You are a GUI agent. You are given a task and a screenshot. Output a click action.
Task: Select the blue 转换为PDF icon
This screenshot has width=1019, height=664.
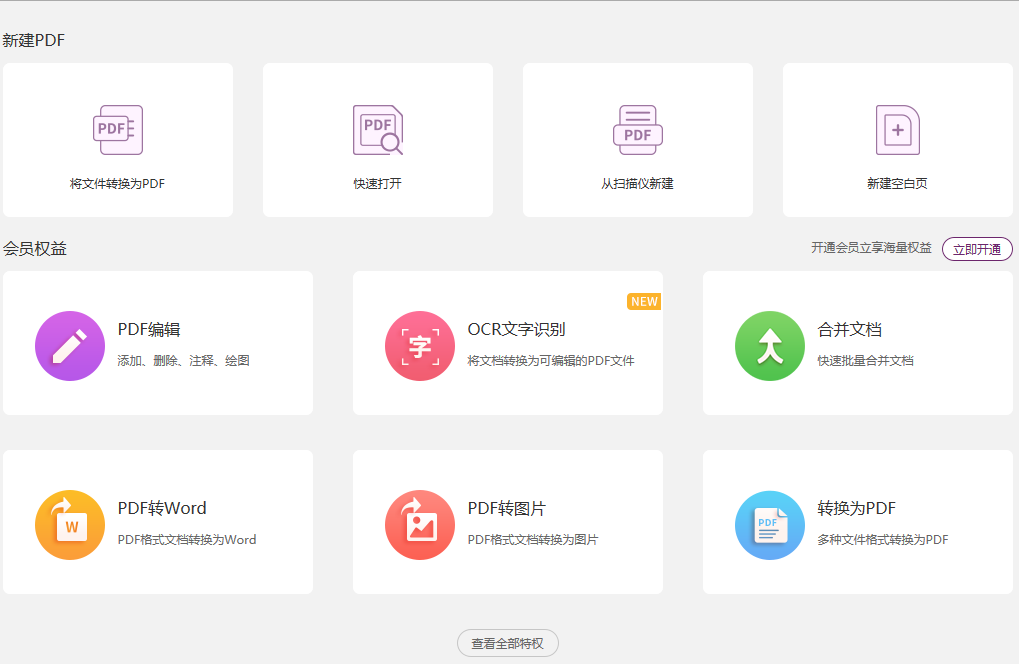[769, 524]
